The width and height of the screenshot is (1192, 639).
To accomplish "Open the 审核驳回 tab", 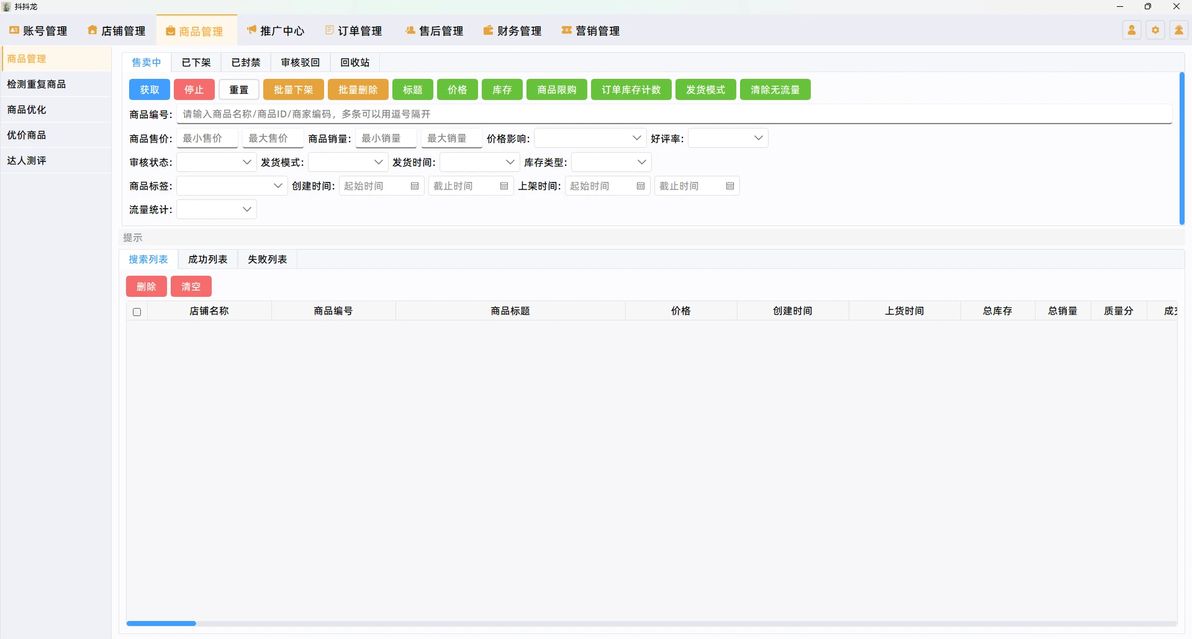I will pyautogui.click(x=300, y=62).
